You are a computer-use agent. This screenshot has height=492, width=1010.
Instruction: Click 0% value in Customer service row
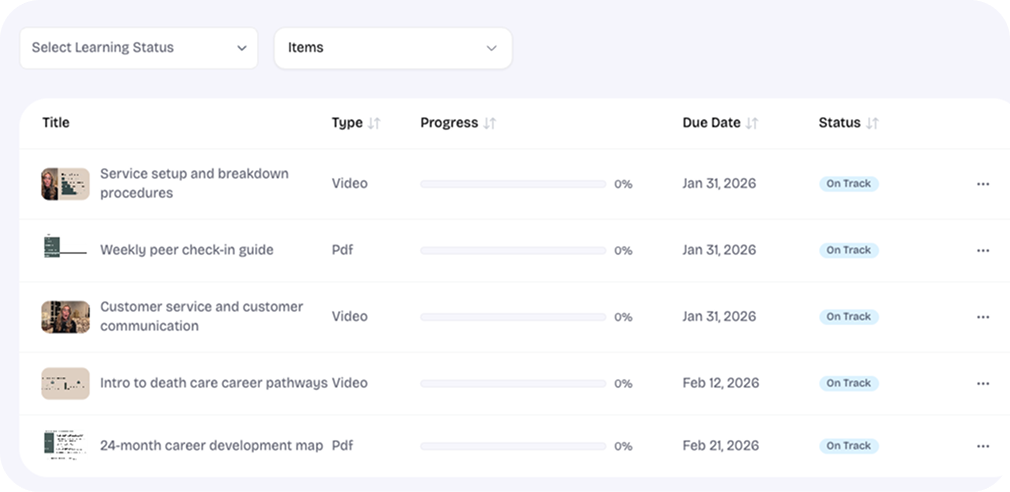pos(624,317)
